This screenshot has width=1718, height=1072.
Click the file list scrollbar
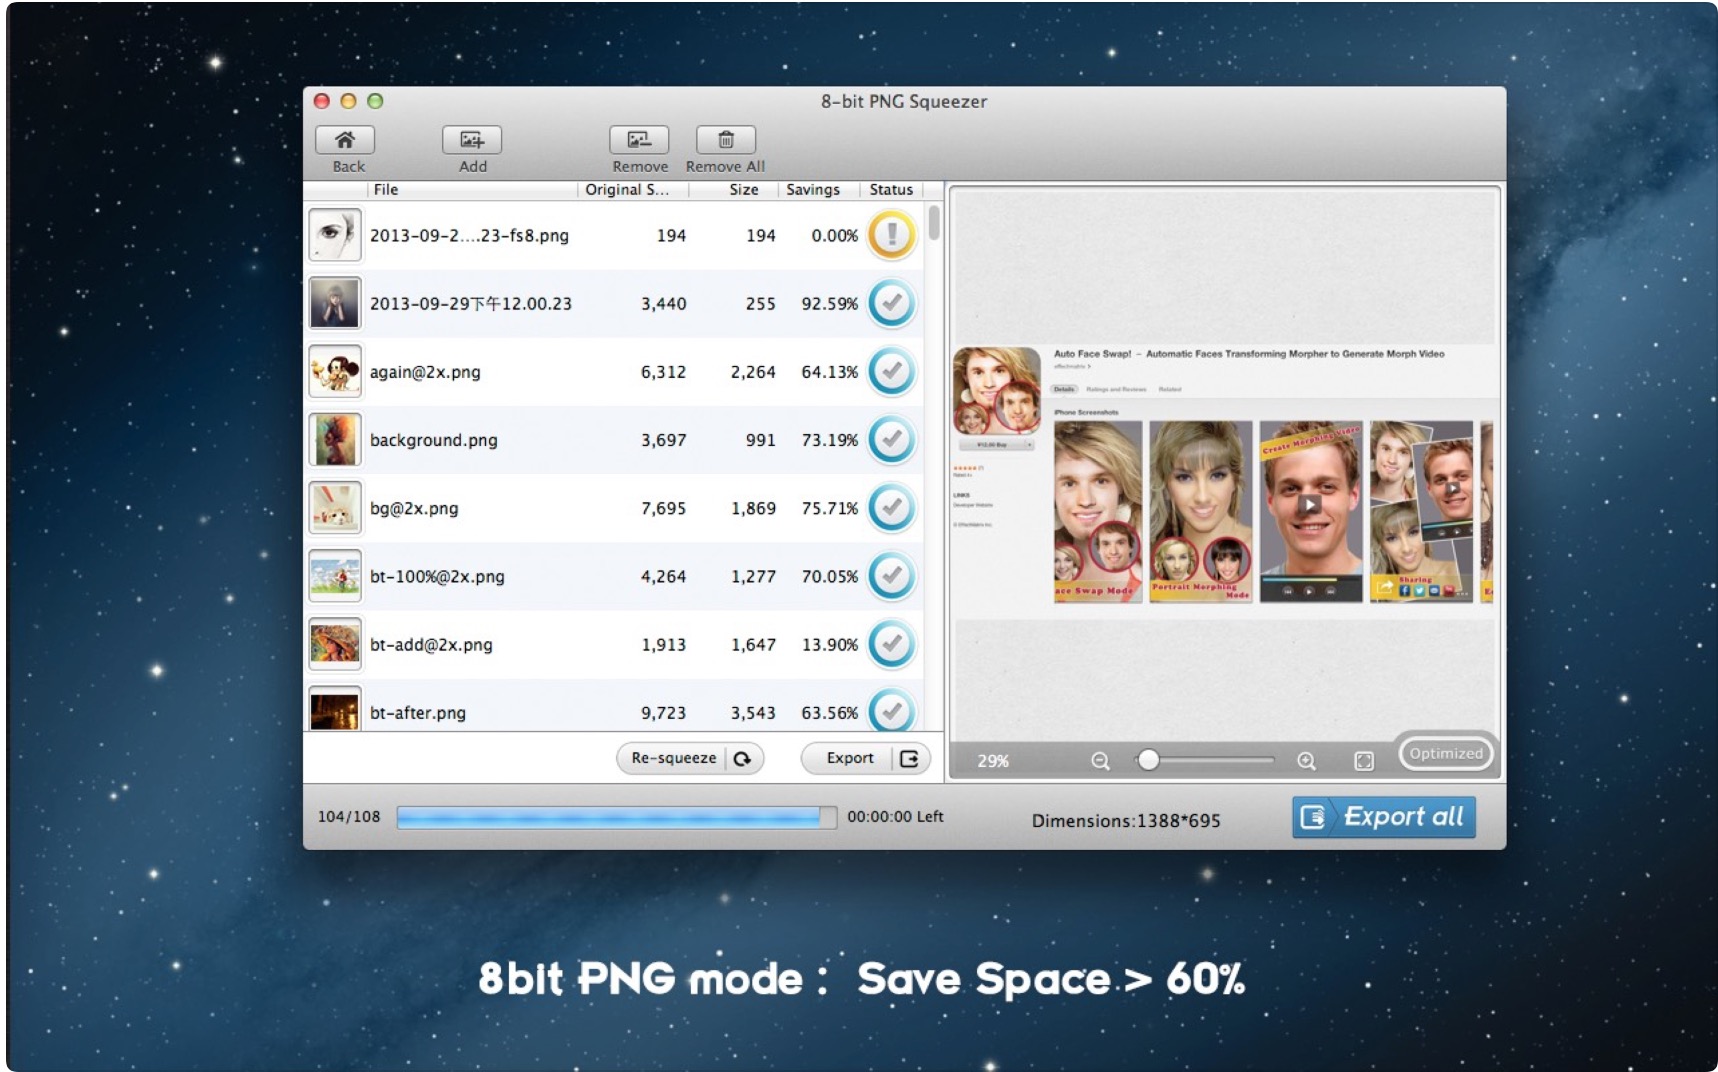pyautogui.click(x=933, y=224)
